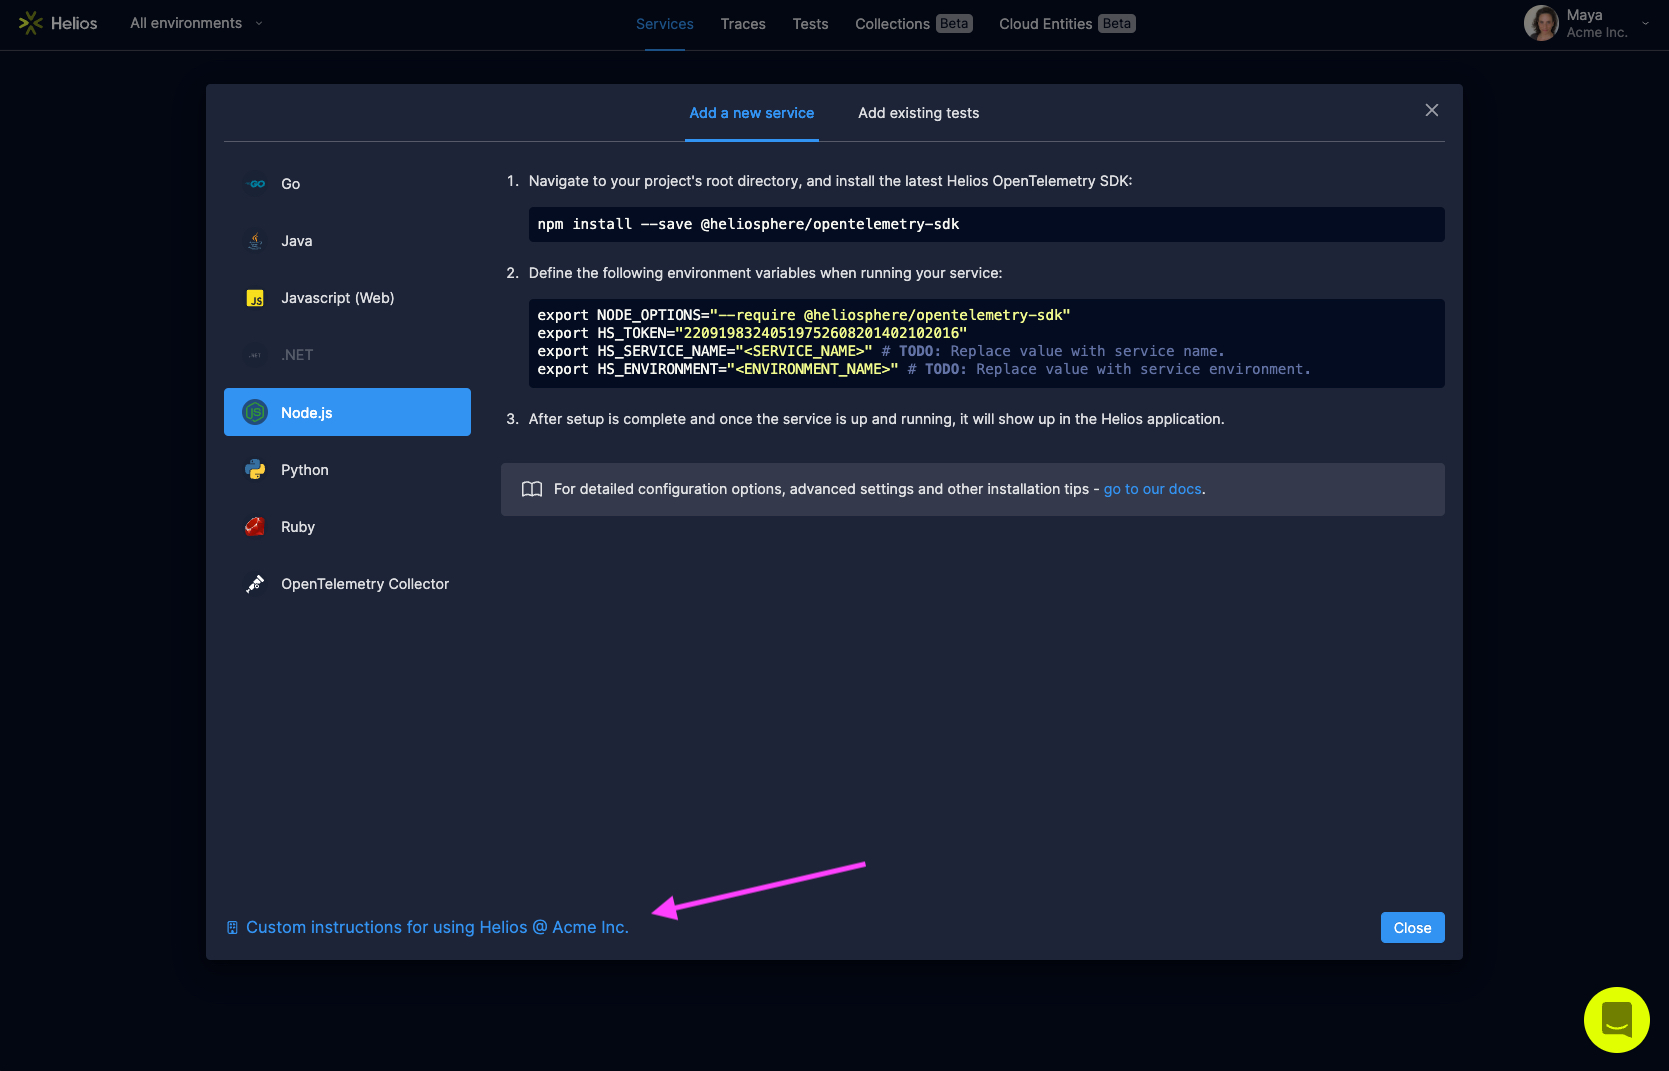The image size is (1669, 1071).
Task: Click Maya's profile avatar
Action: pyautogui.click(x=1541, y=23)
